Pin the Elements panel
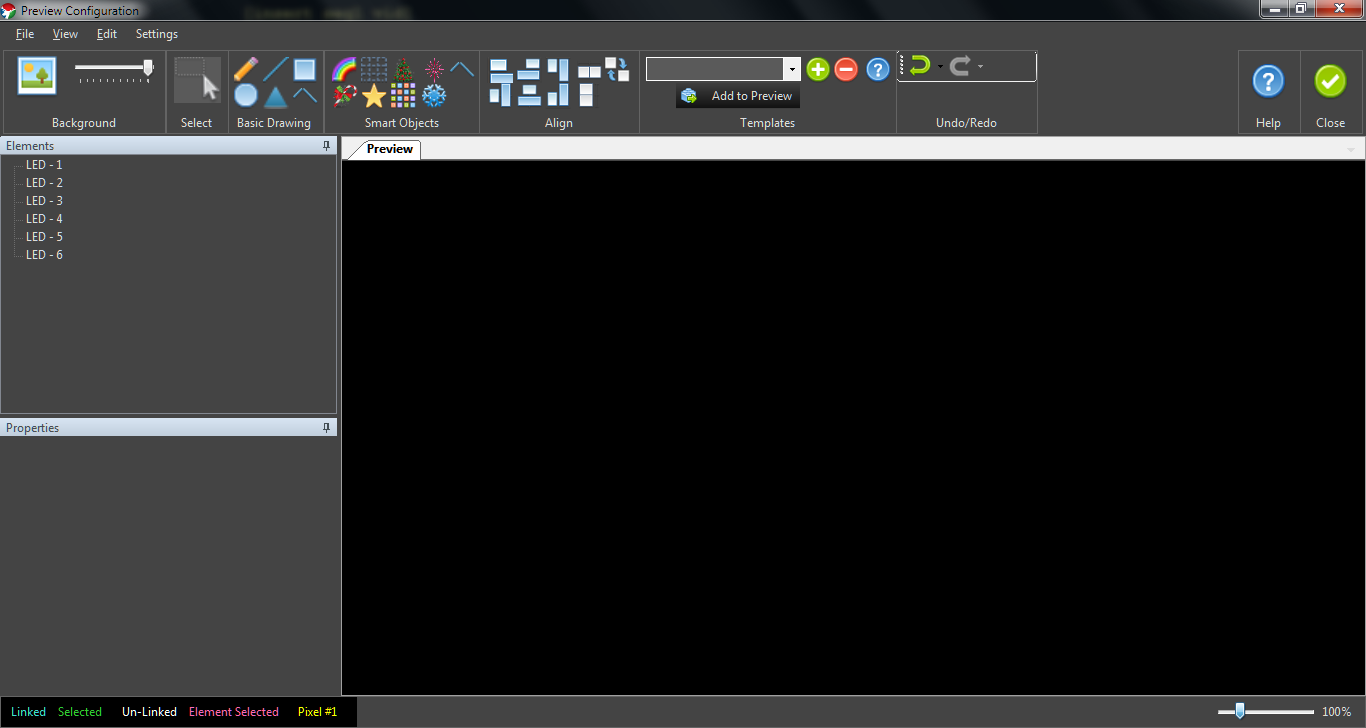Screen dimensions: 1366x728 (x=326, y=146)
